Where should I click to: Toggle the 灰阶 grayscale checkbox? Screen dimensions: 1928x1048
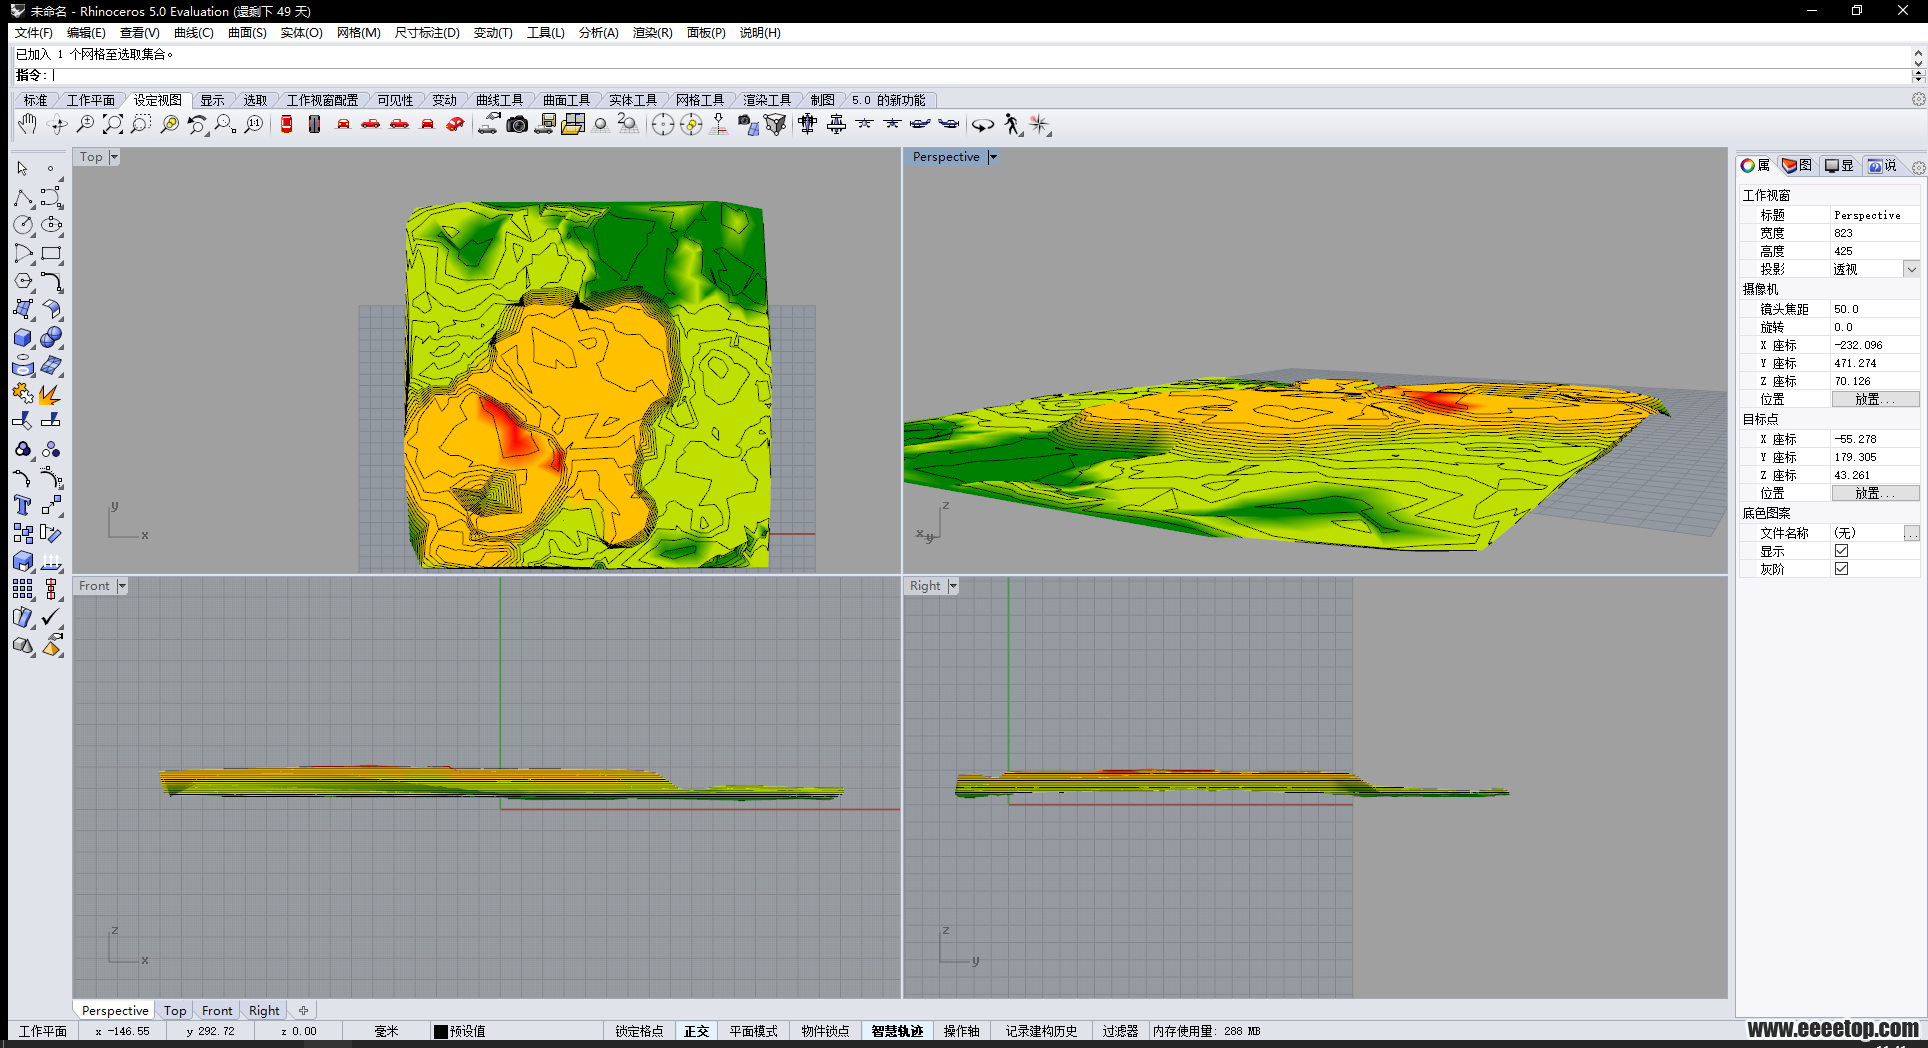coord(1841,569)
